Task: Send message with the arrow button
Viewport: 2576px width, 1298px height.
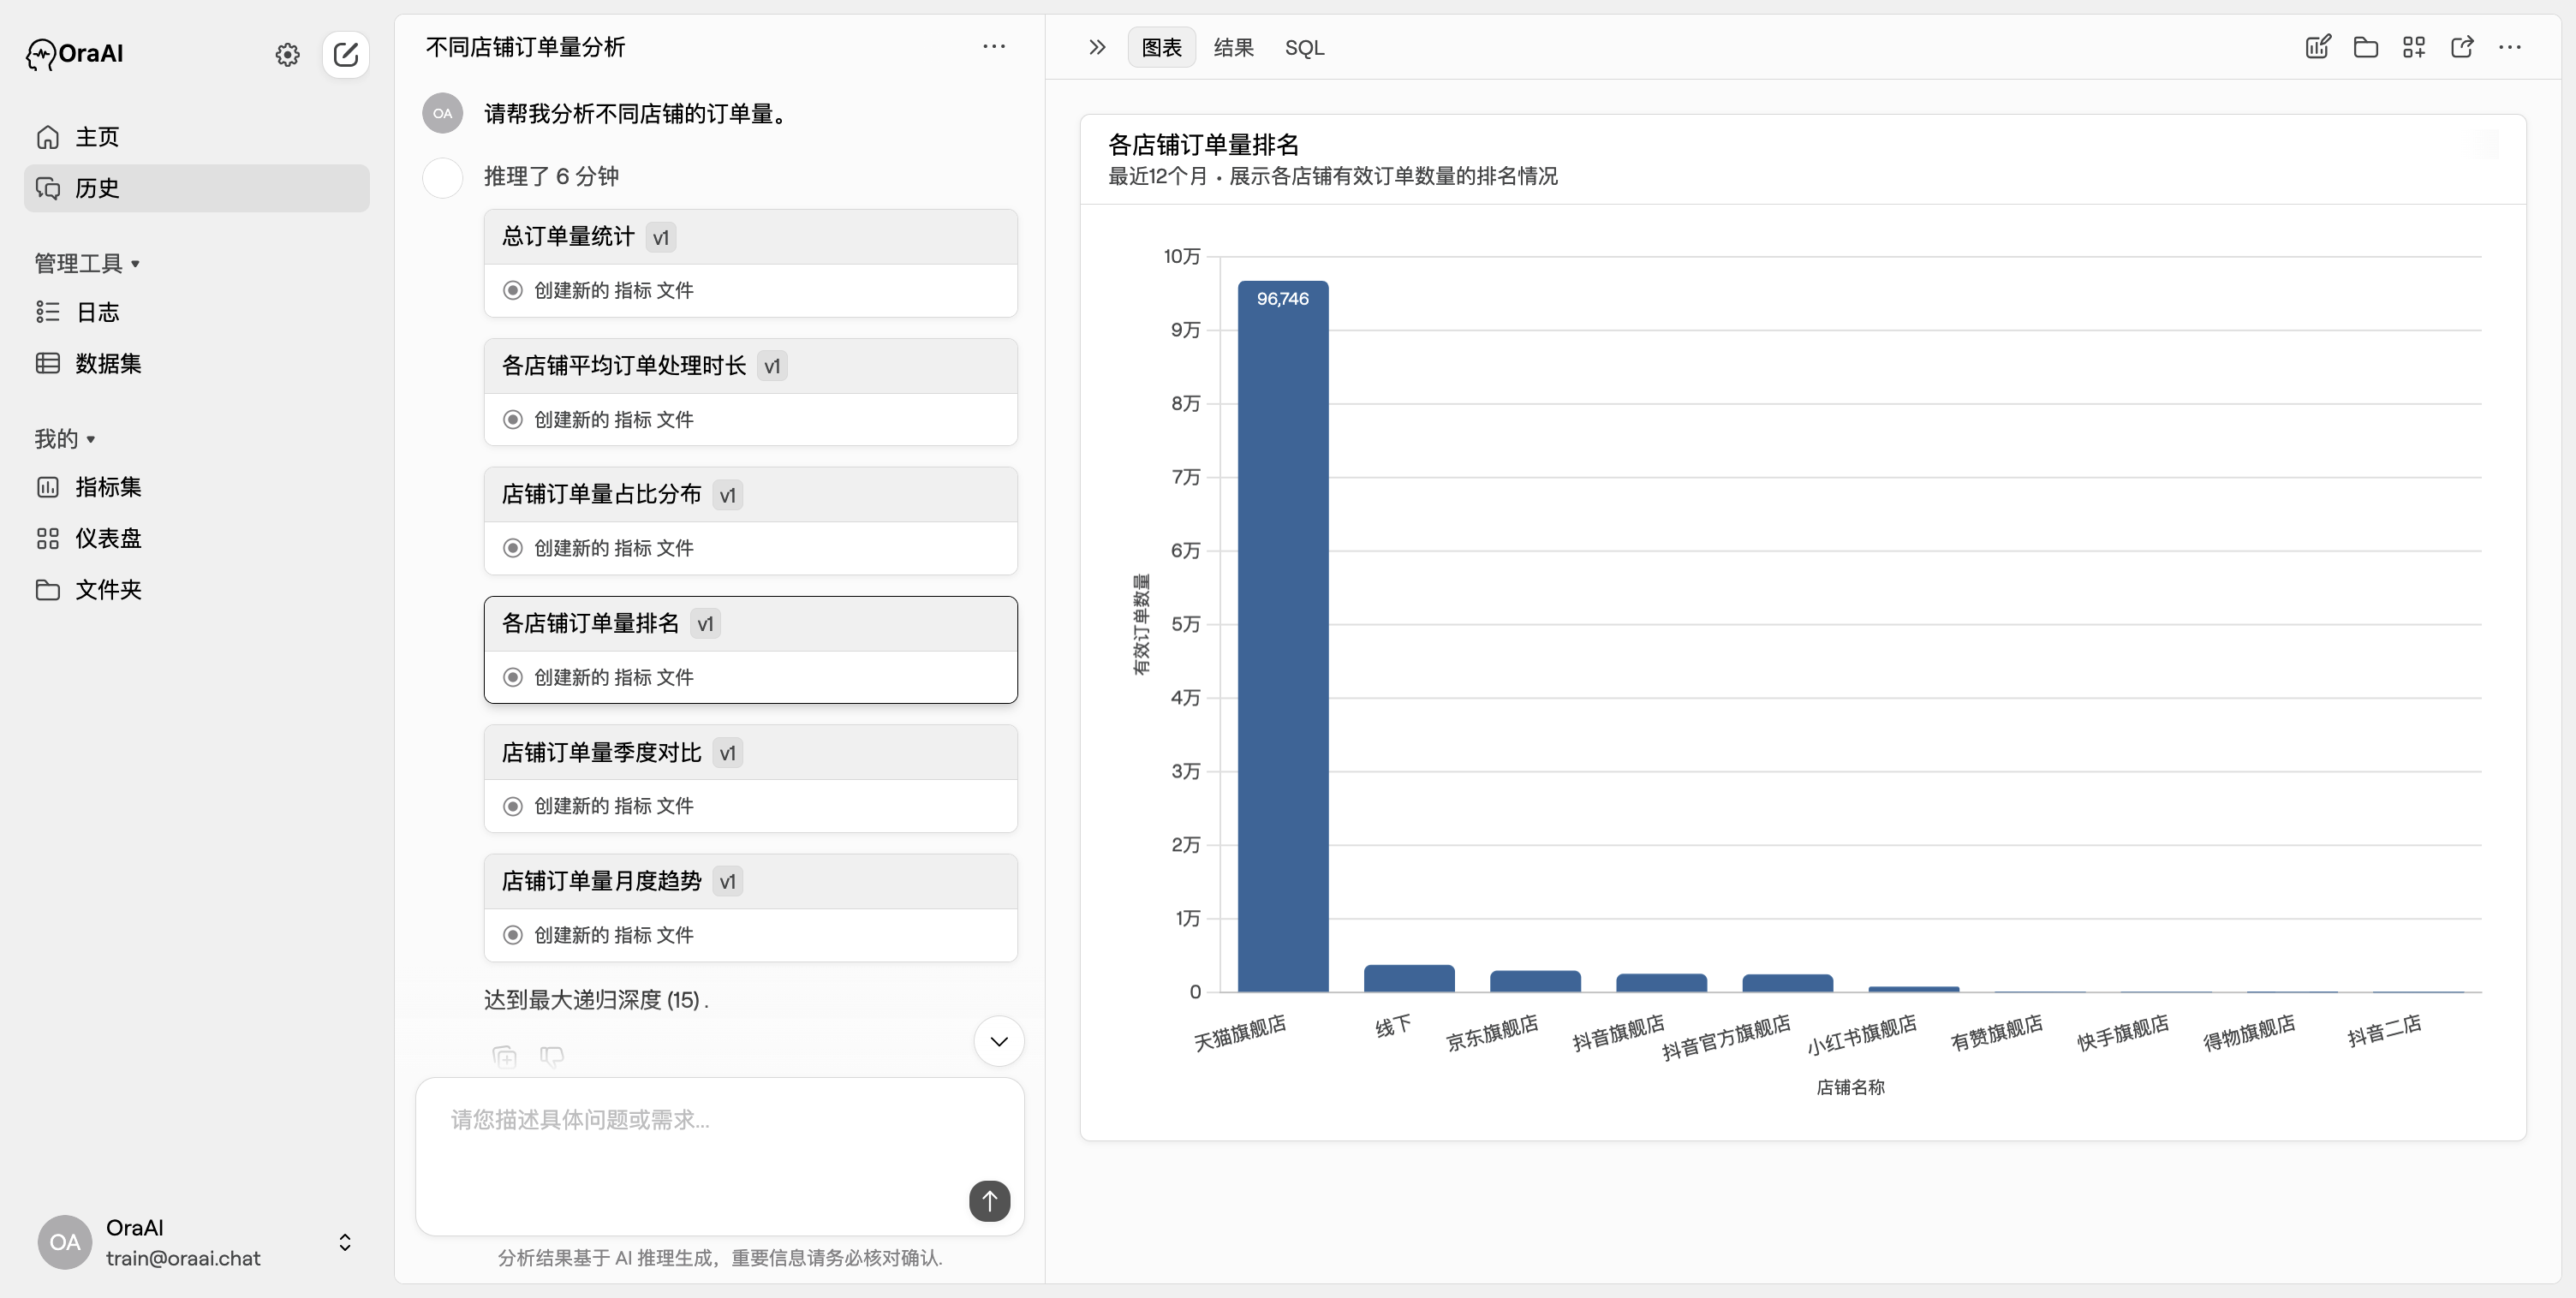Action: click(989, 1200)
